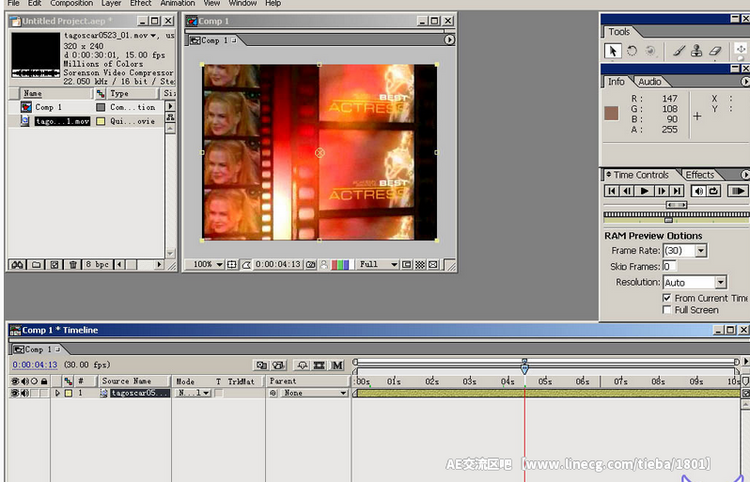Uncheck From Current Time option
Viewport: 750px width, 482px height.
coord(667,298)
